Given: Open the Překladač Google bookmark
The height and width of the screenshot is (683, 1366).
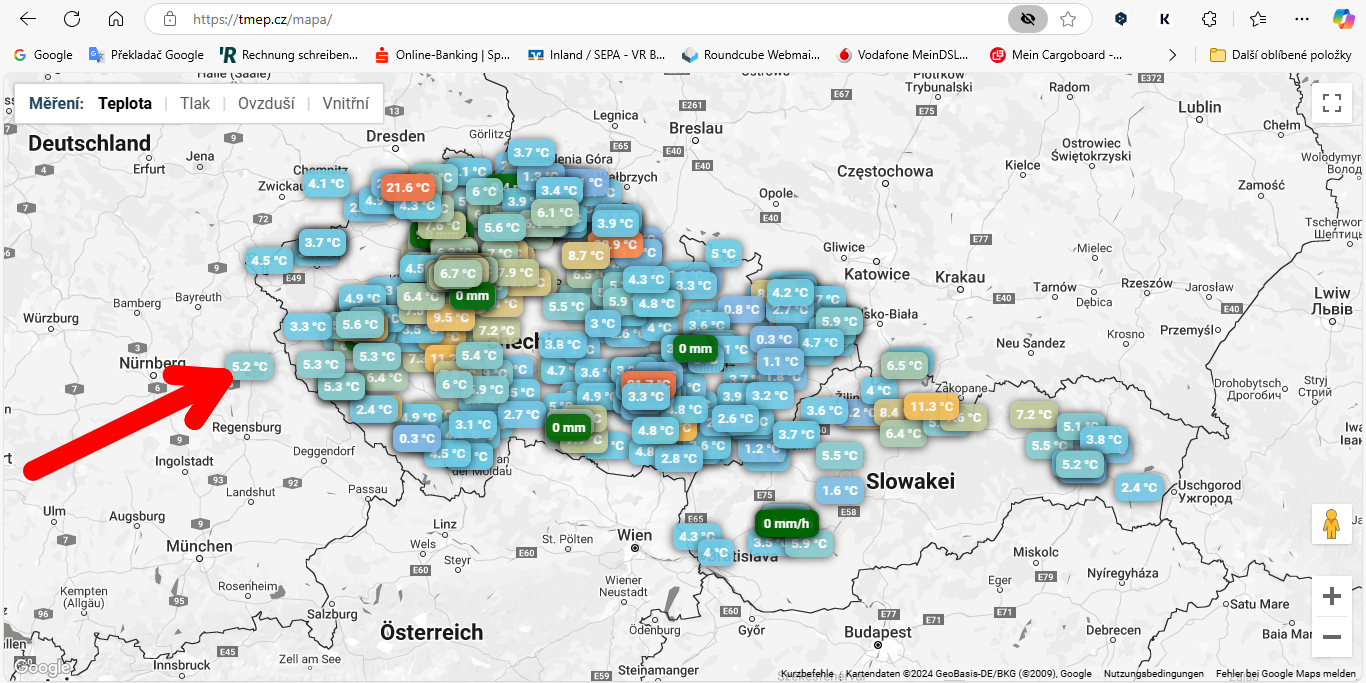Looking at the screenshot, I should 146,55.
